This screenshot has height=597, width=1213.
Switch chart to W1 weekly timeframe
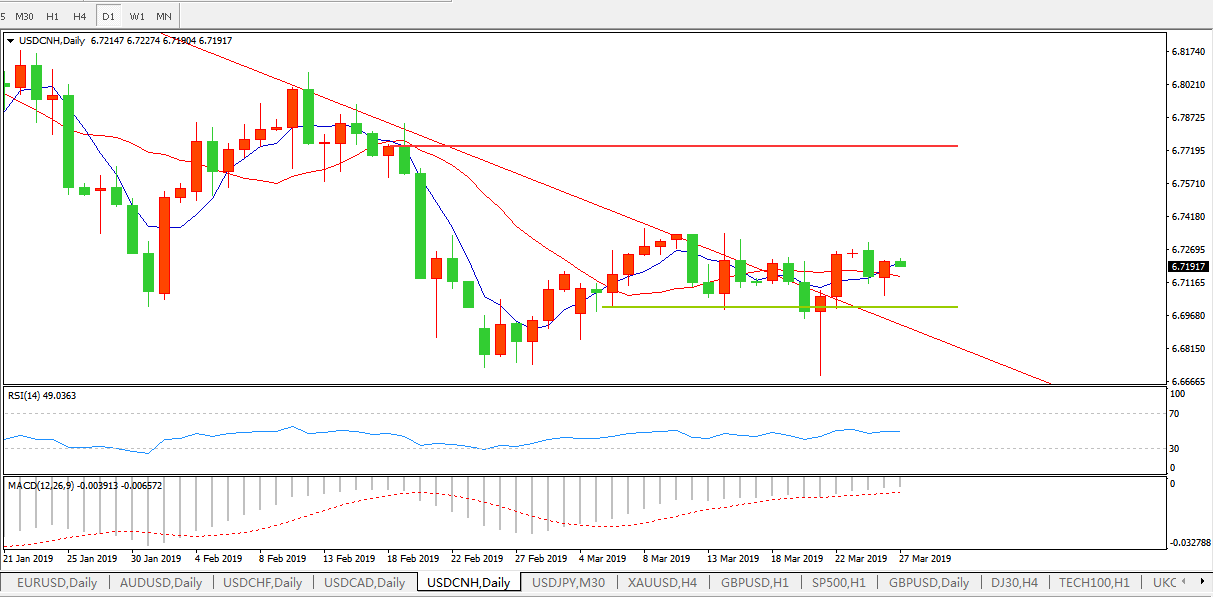137,17
